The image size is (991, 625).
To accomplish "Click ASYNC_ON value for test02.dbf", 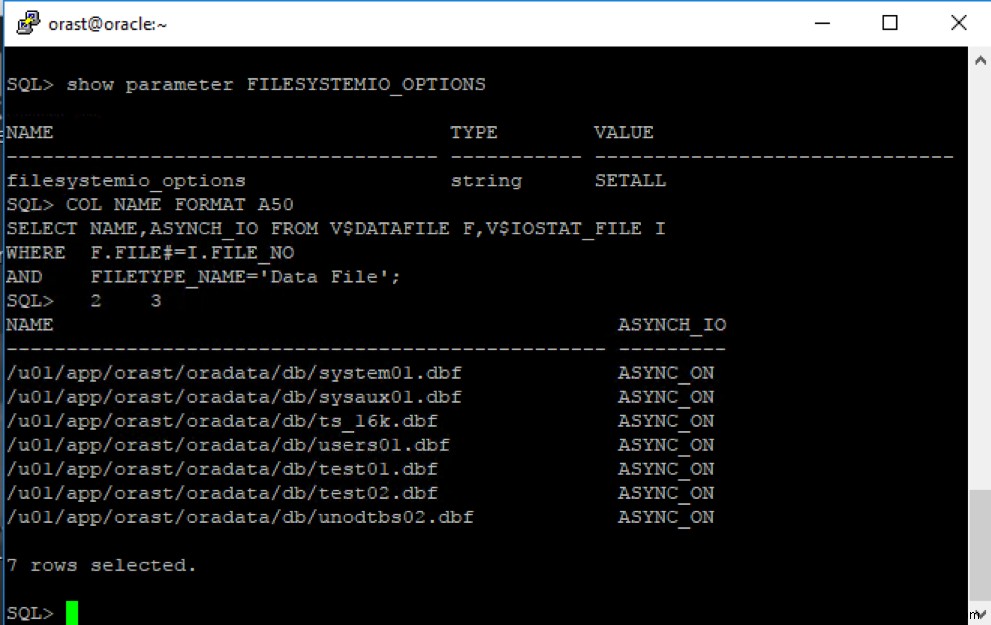I will click(666, 494).
